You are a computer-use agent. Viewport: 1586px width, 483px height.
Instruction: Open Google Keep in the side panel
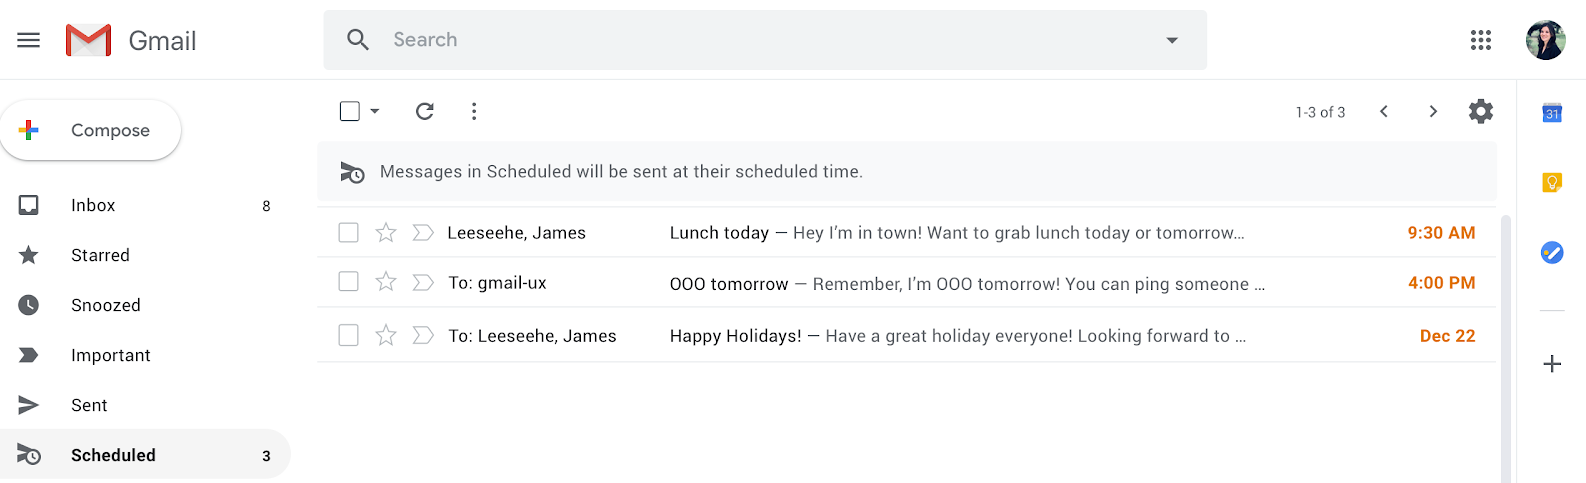[x=1552, y=182]
